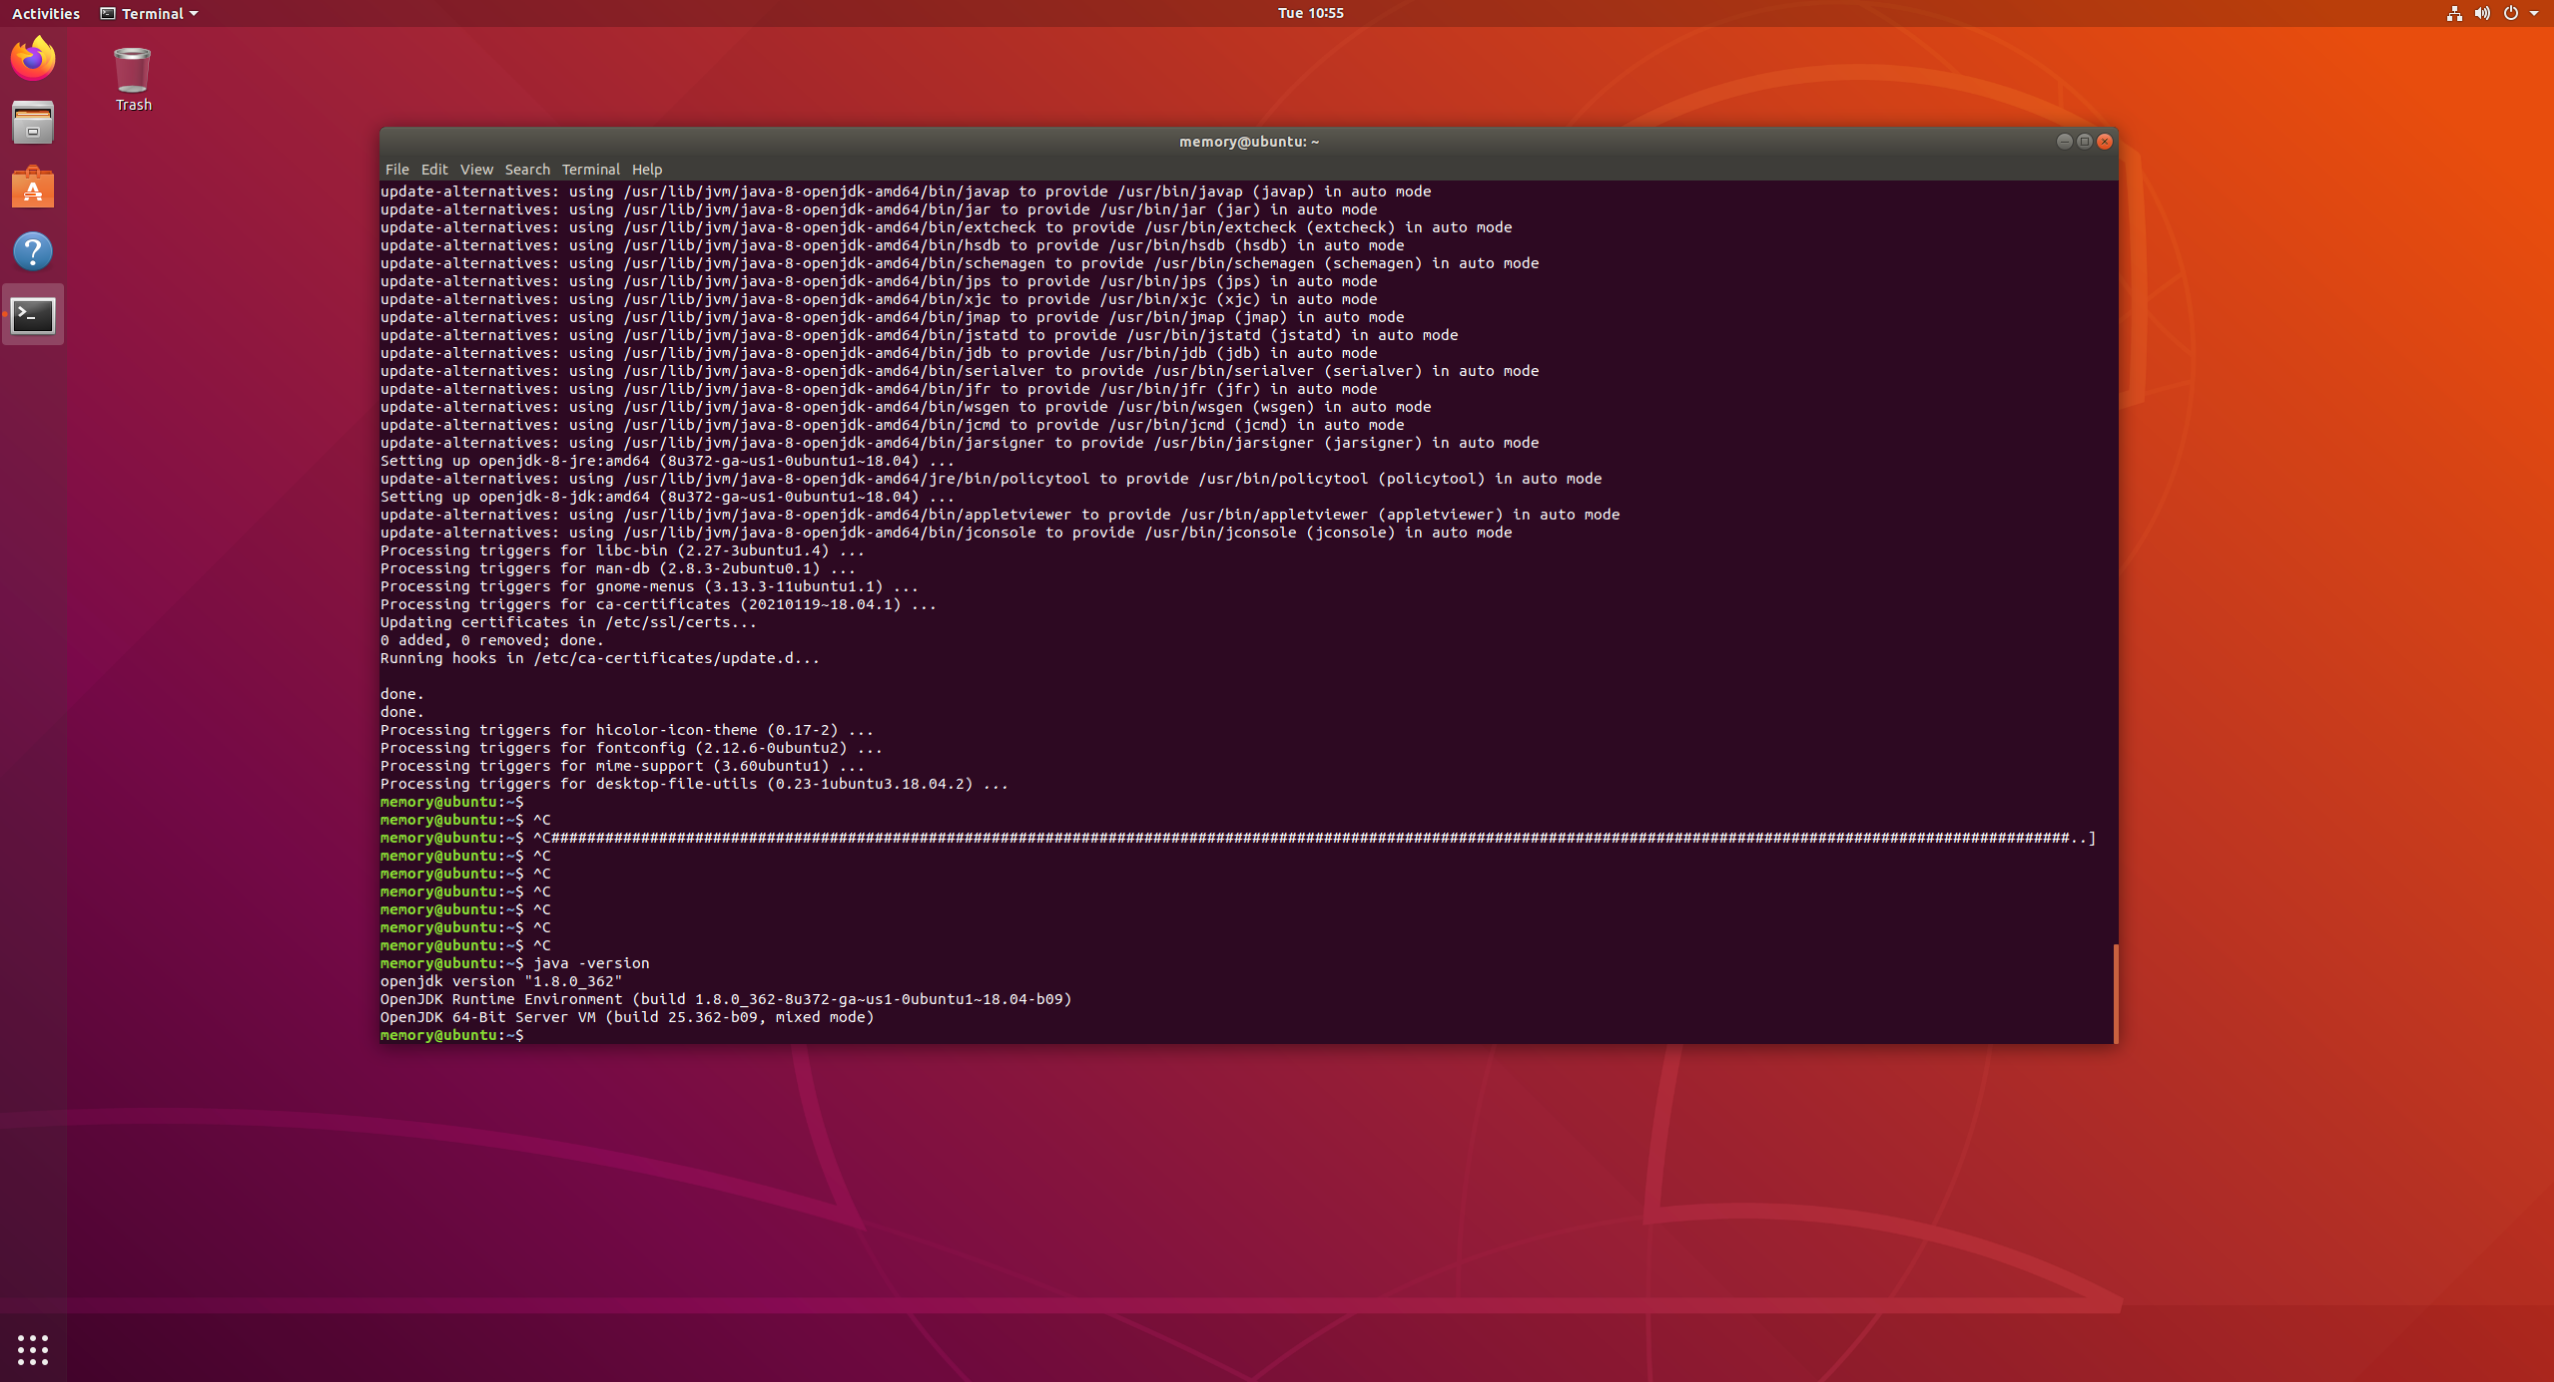
Task: Click the update-alternatives line for serialver
Action: (959, 371)
